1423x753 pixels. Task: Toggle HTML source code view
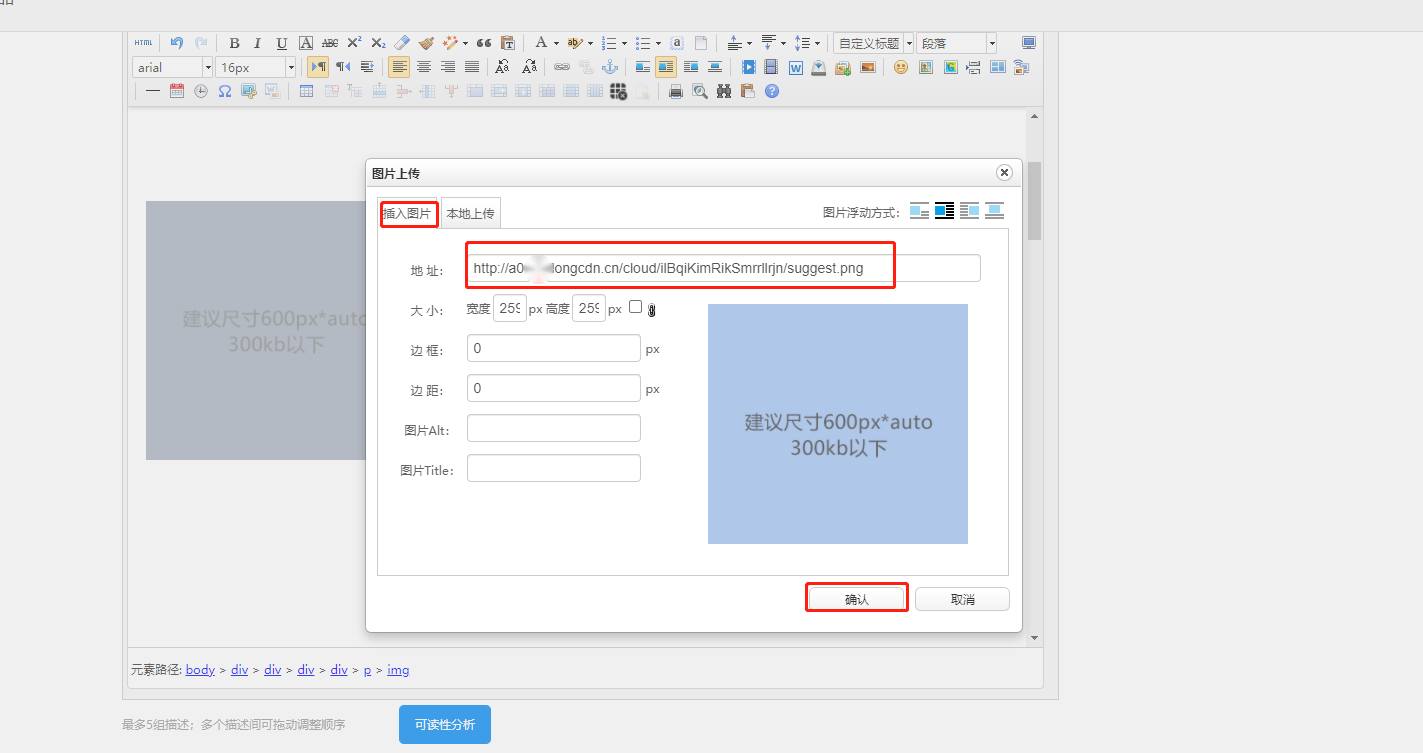point(144,43)
